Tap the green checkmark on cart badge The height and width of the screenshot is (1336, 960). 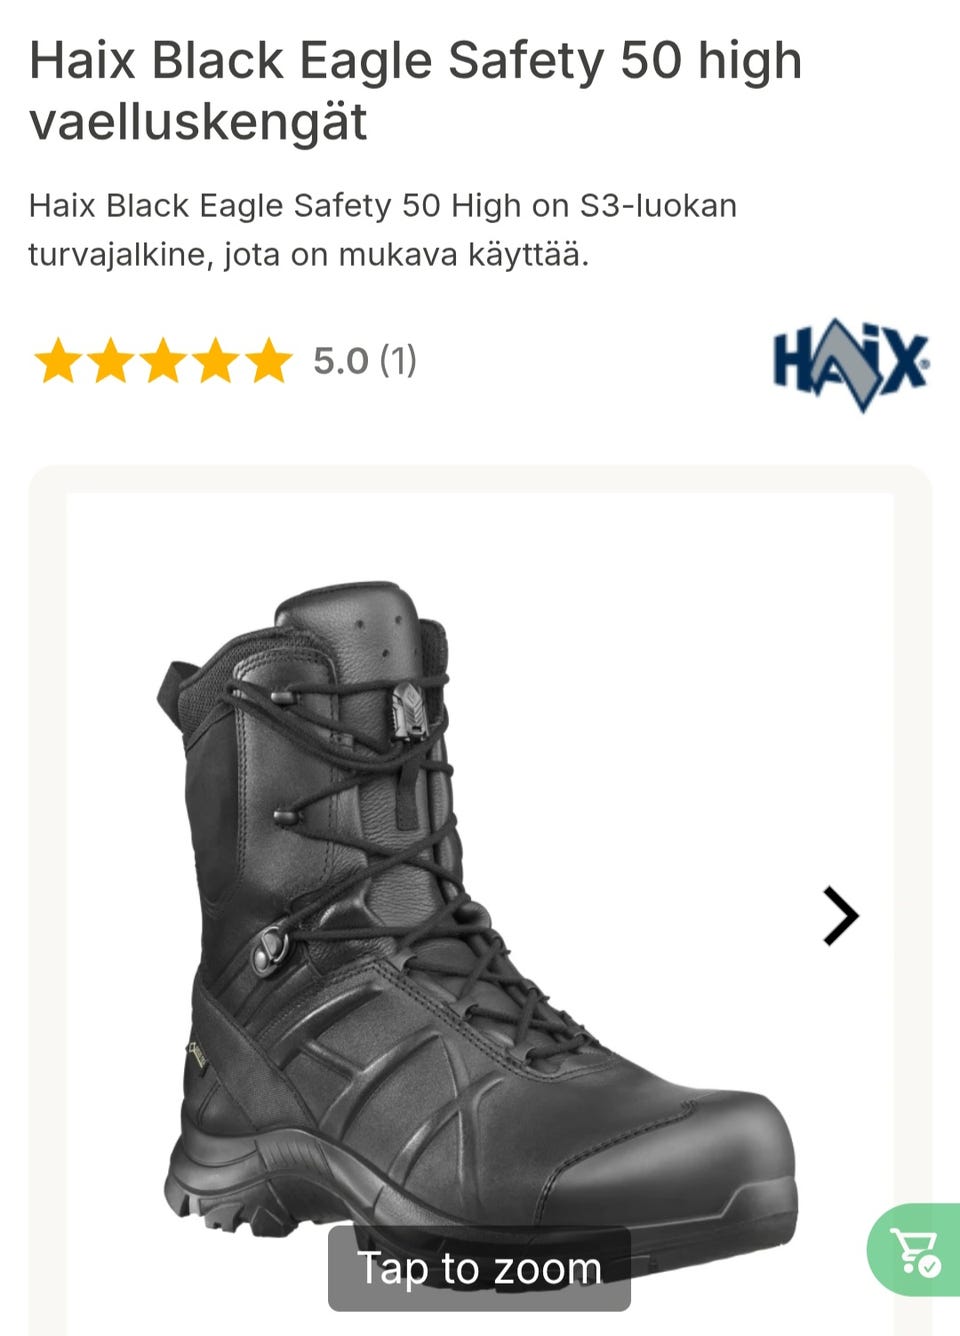click(930, 1266)
